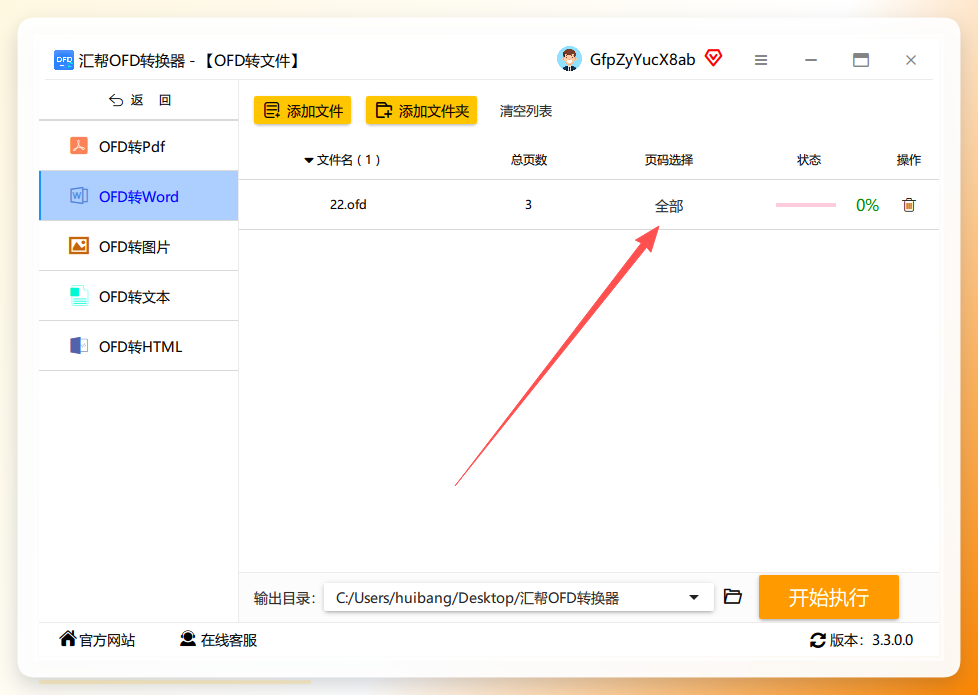Collapse the 文件名 sort arrow
Image resolution: width=978 pixels, height=695 pixels.
[308, 161]
